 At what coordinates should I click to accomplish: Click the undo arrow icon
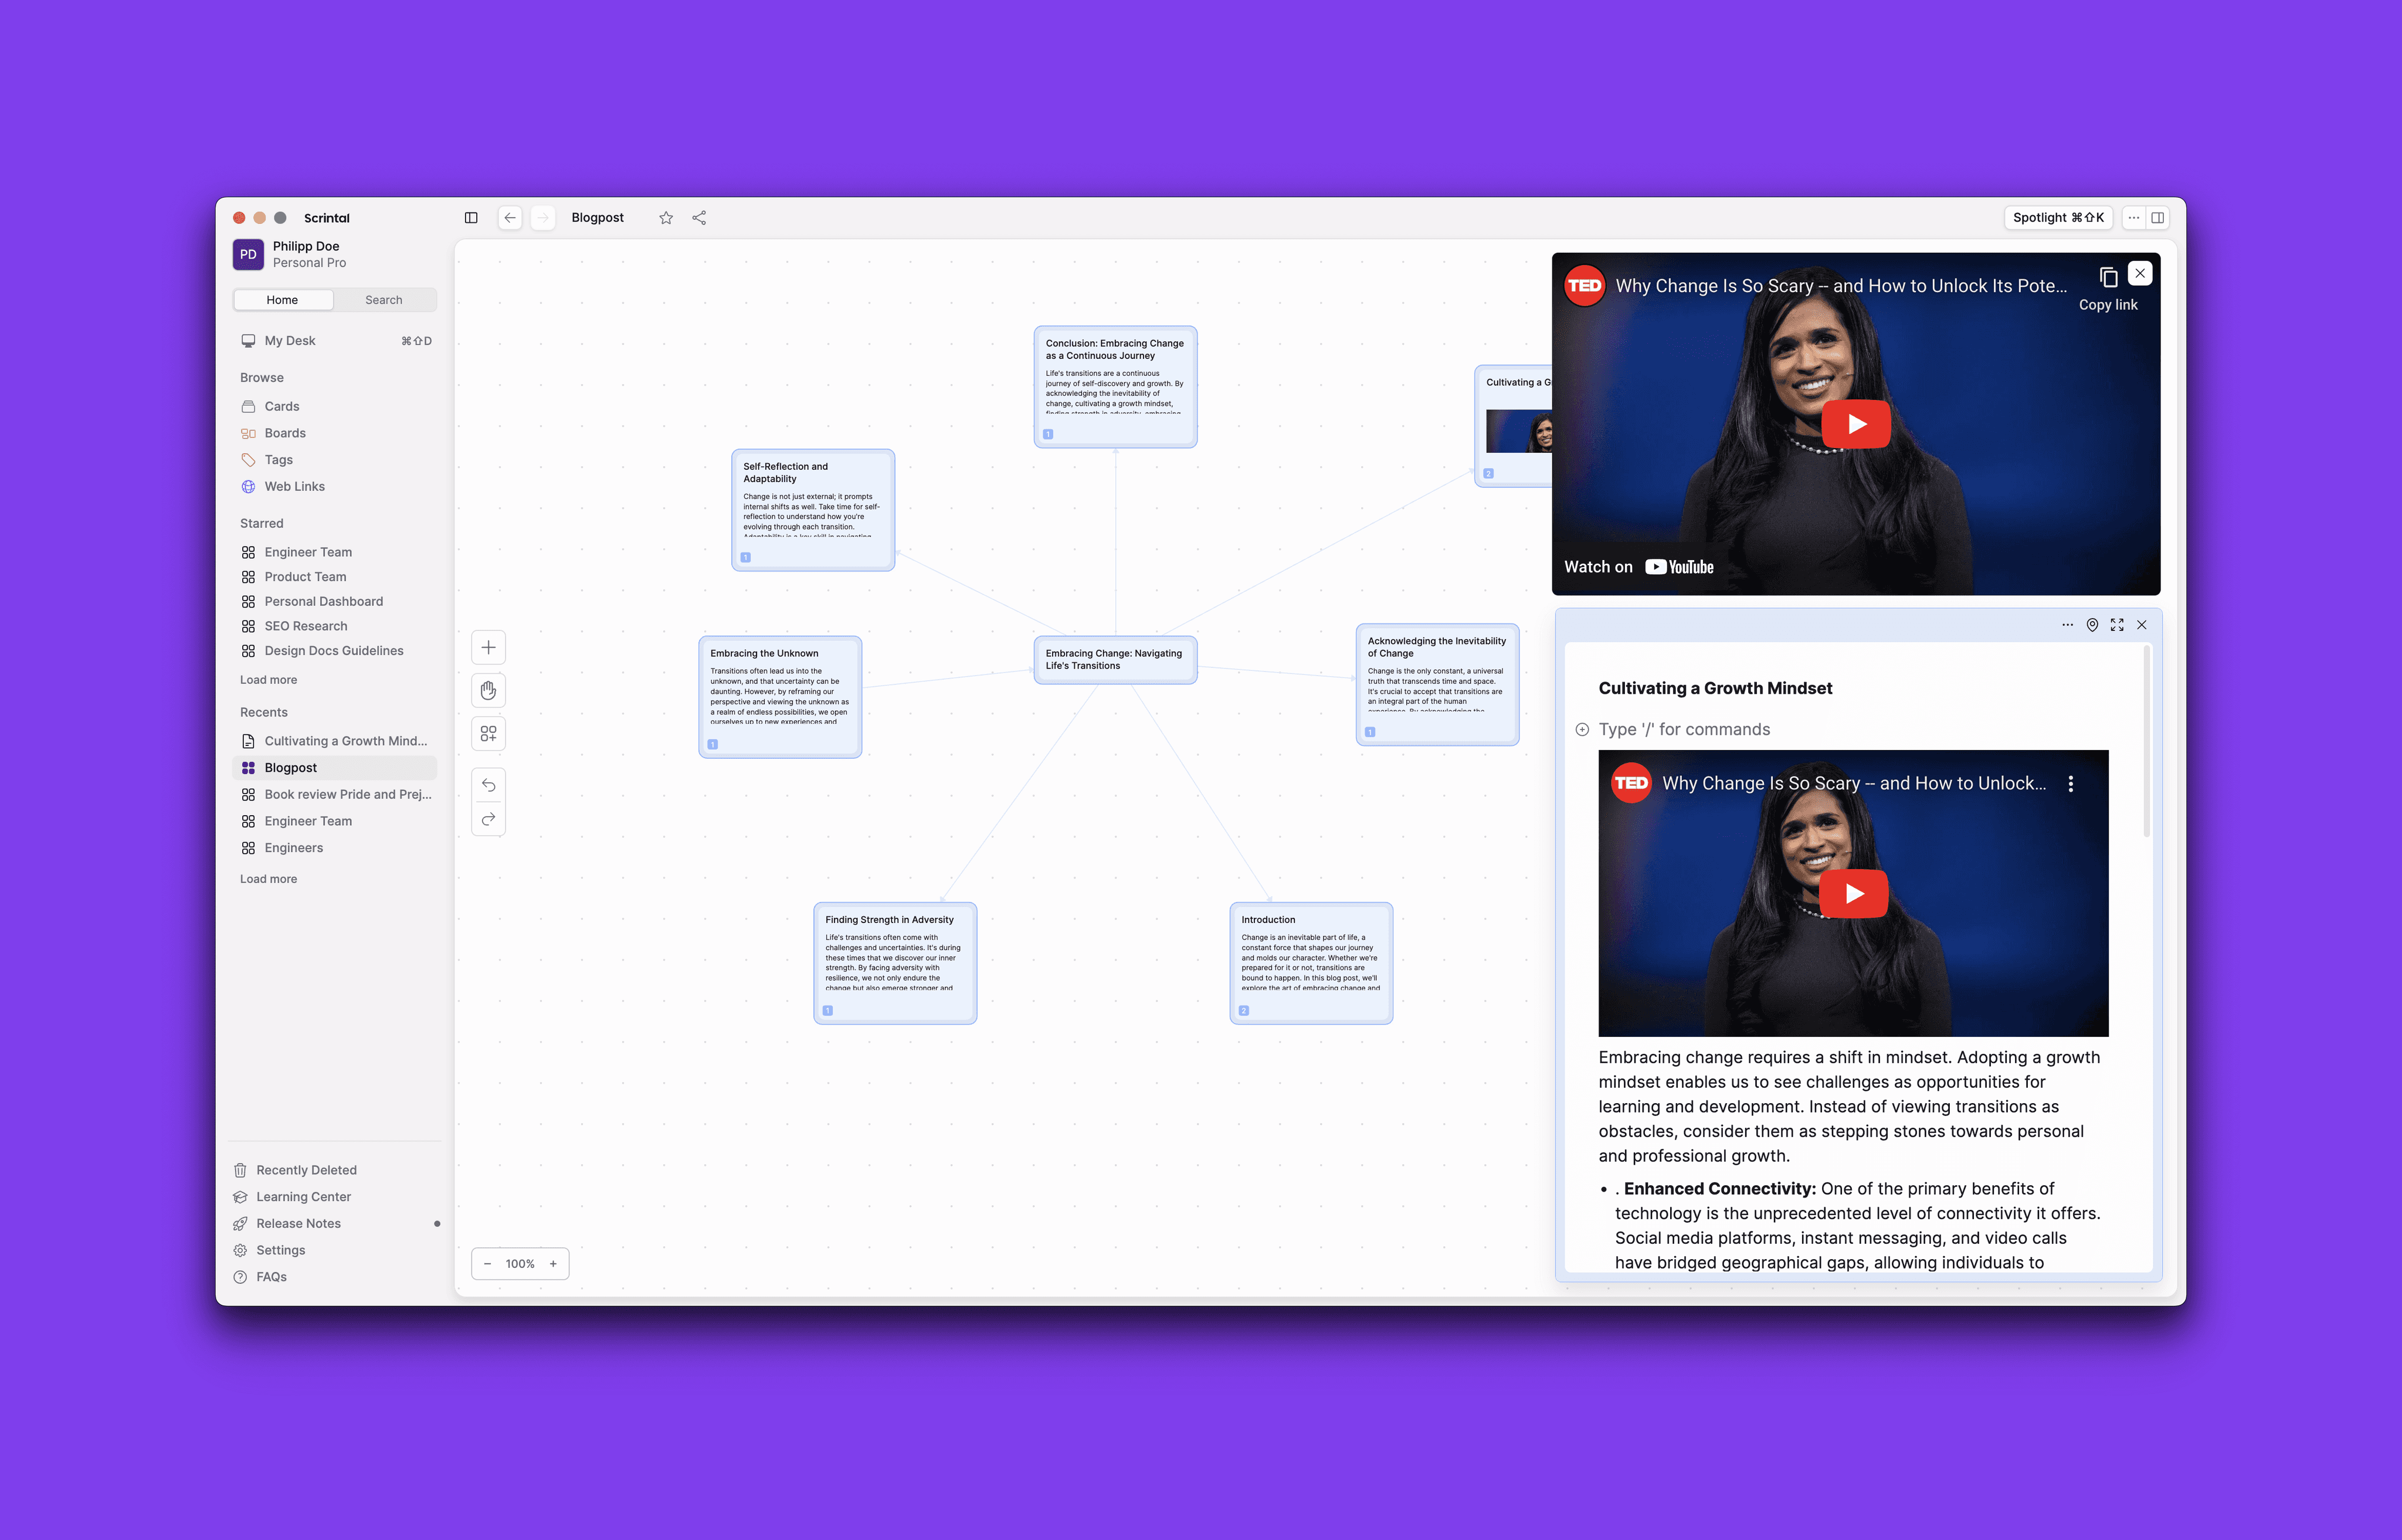(488, 785)
